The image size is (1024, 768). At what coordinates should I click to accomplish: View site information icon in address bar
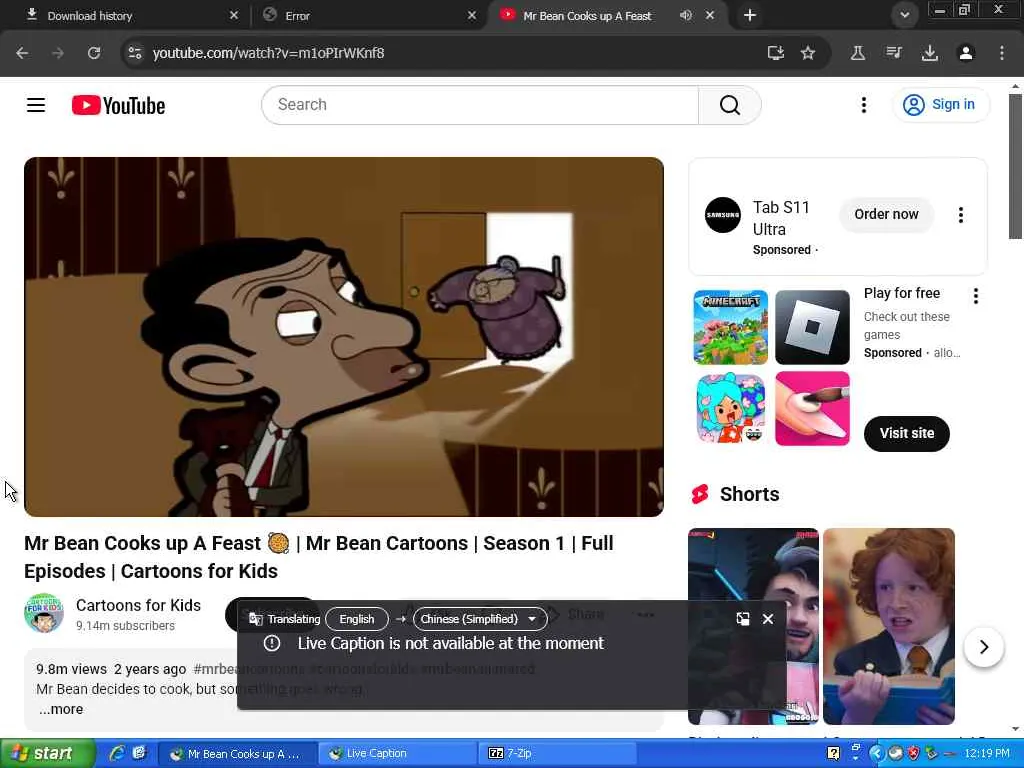pyautogui.click(x=135, y=53)
